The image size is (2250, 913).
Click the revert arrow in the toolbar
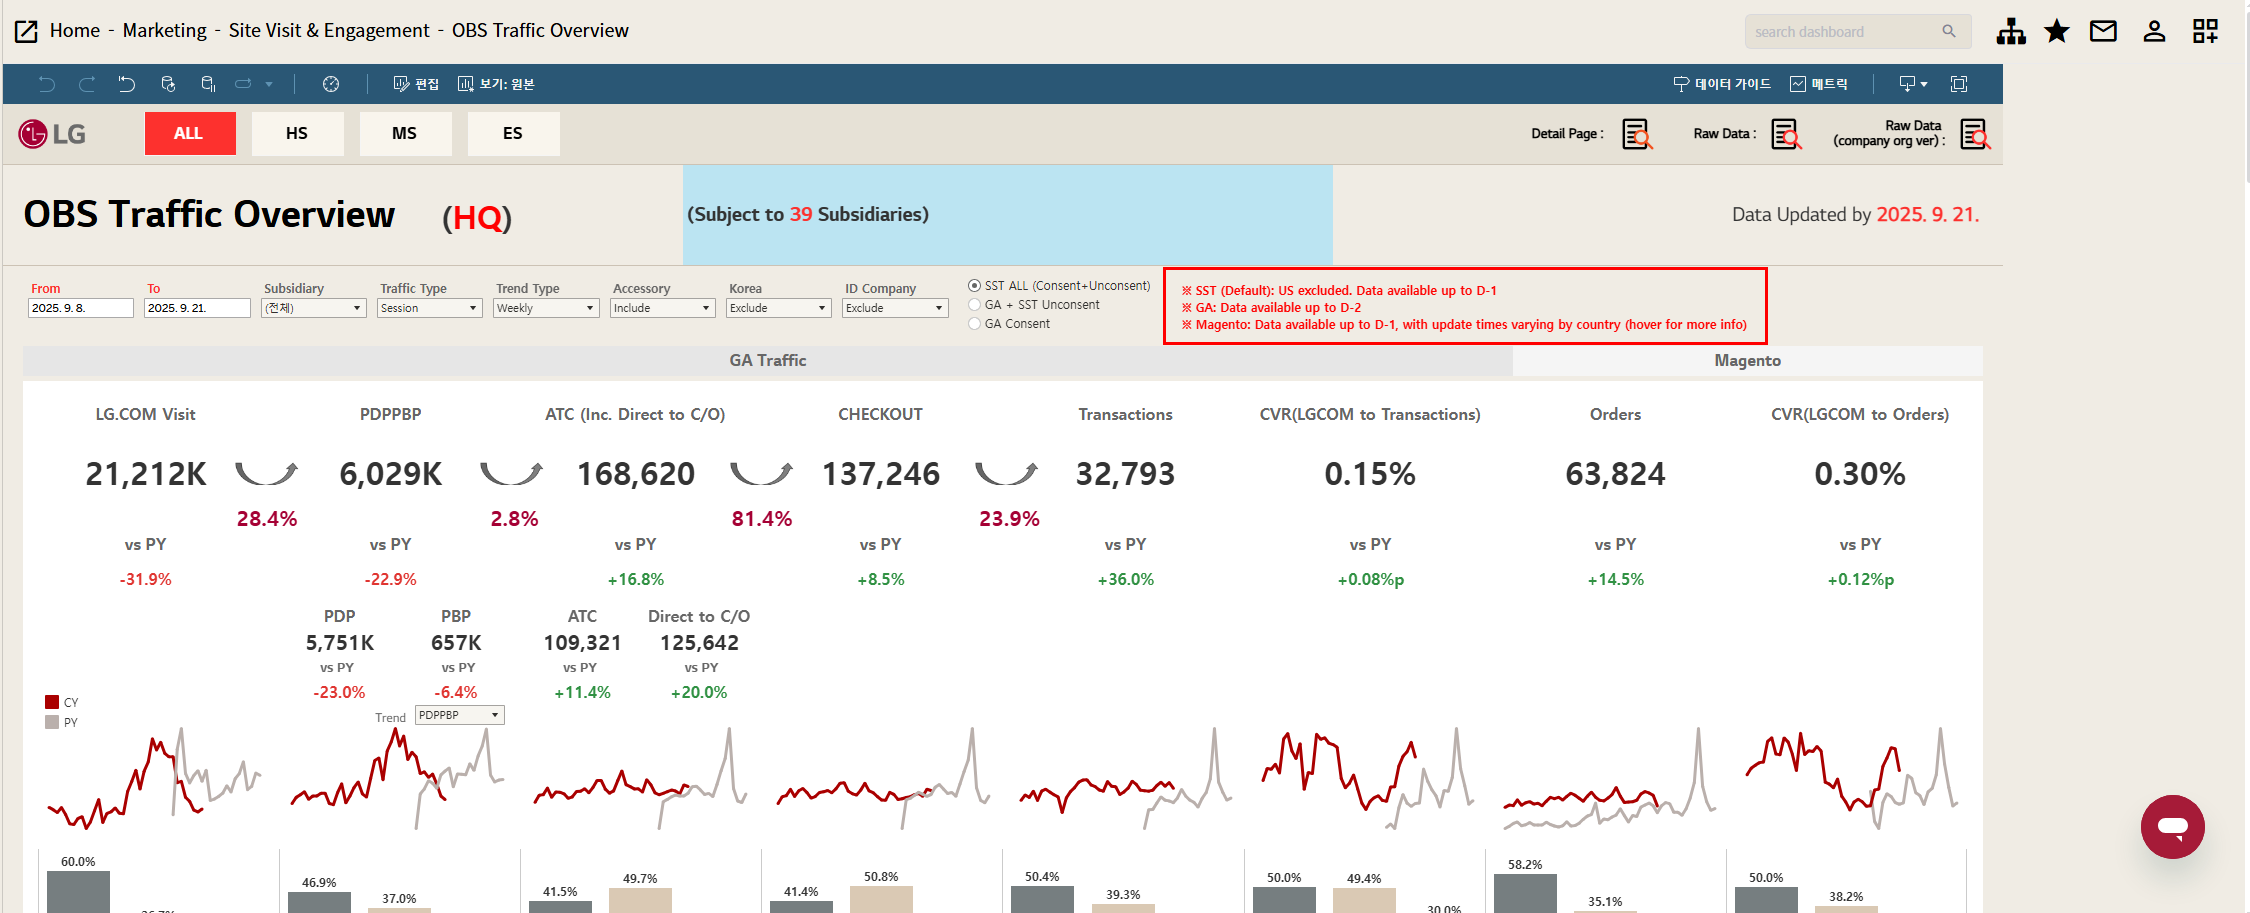126,84
